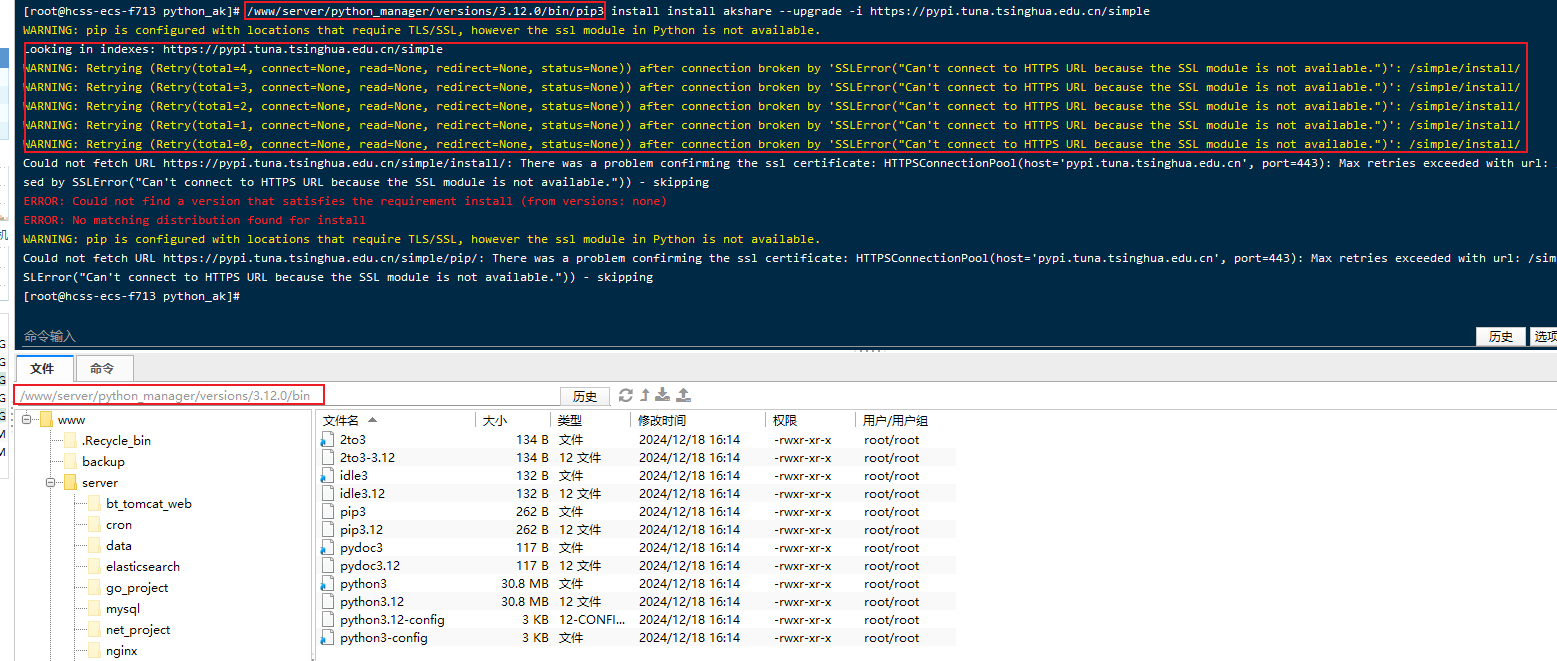The image size is (1557, 661).
Task: Click the upload file icon
Action: click(684, 395)
